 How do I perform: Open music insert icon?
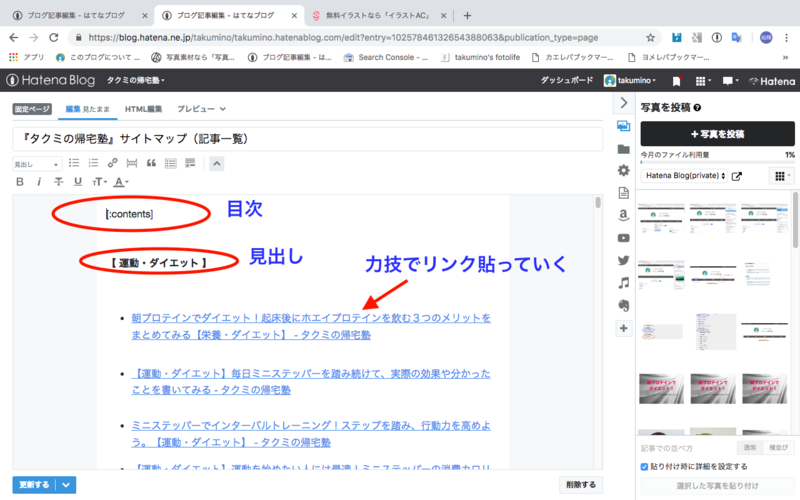[x=623, y=283]
